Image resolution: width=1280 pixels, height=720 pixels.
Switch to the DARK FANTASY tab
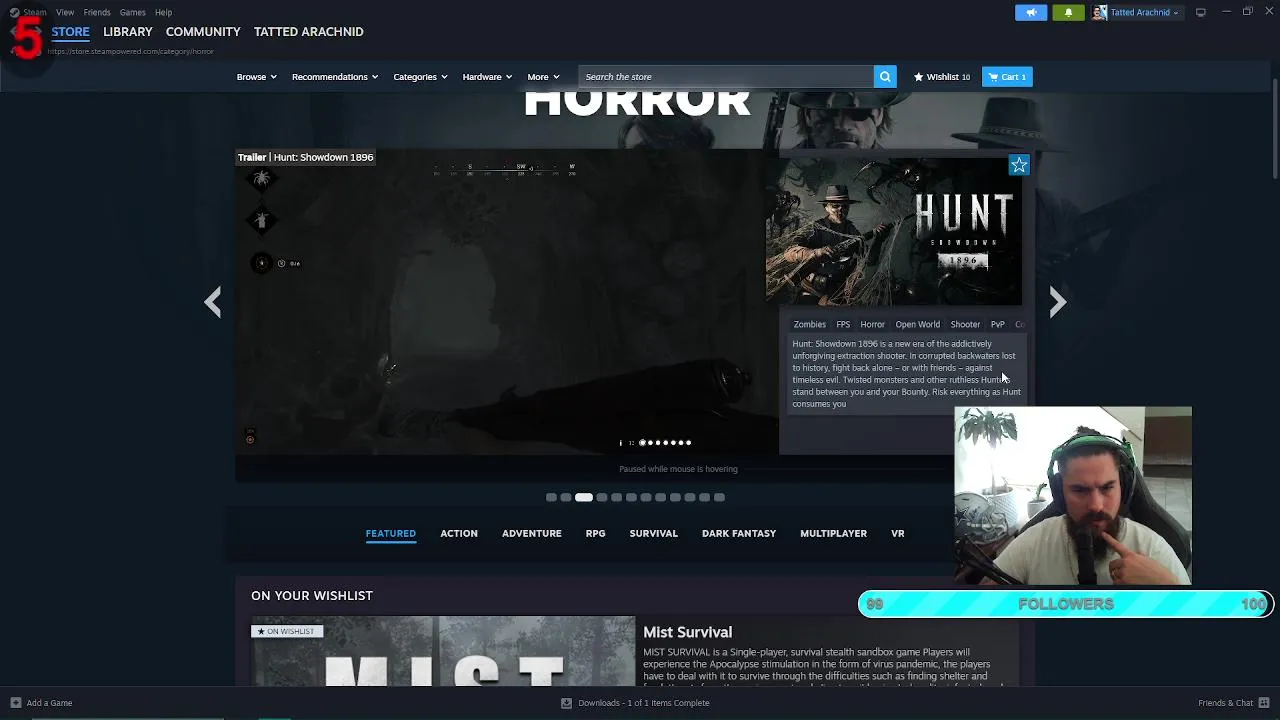pos(739,533)
